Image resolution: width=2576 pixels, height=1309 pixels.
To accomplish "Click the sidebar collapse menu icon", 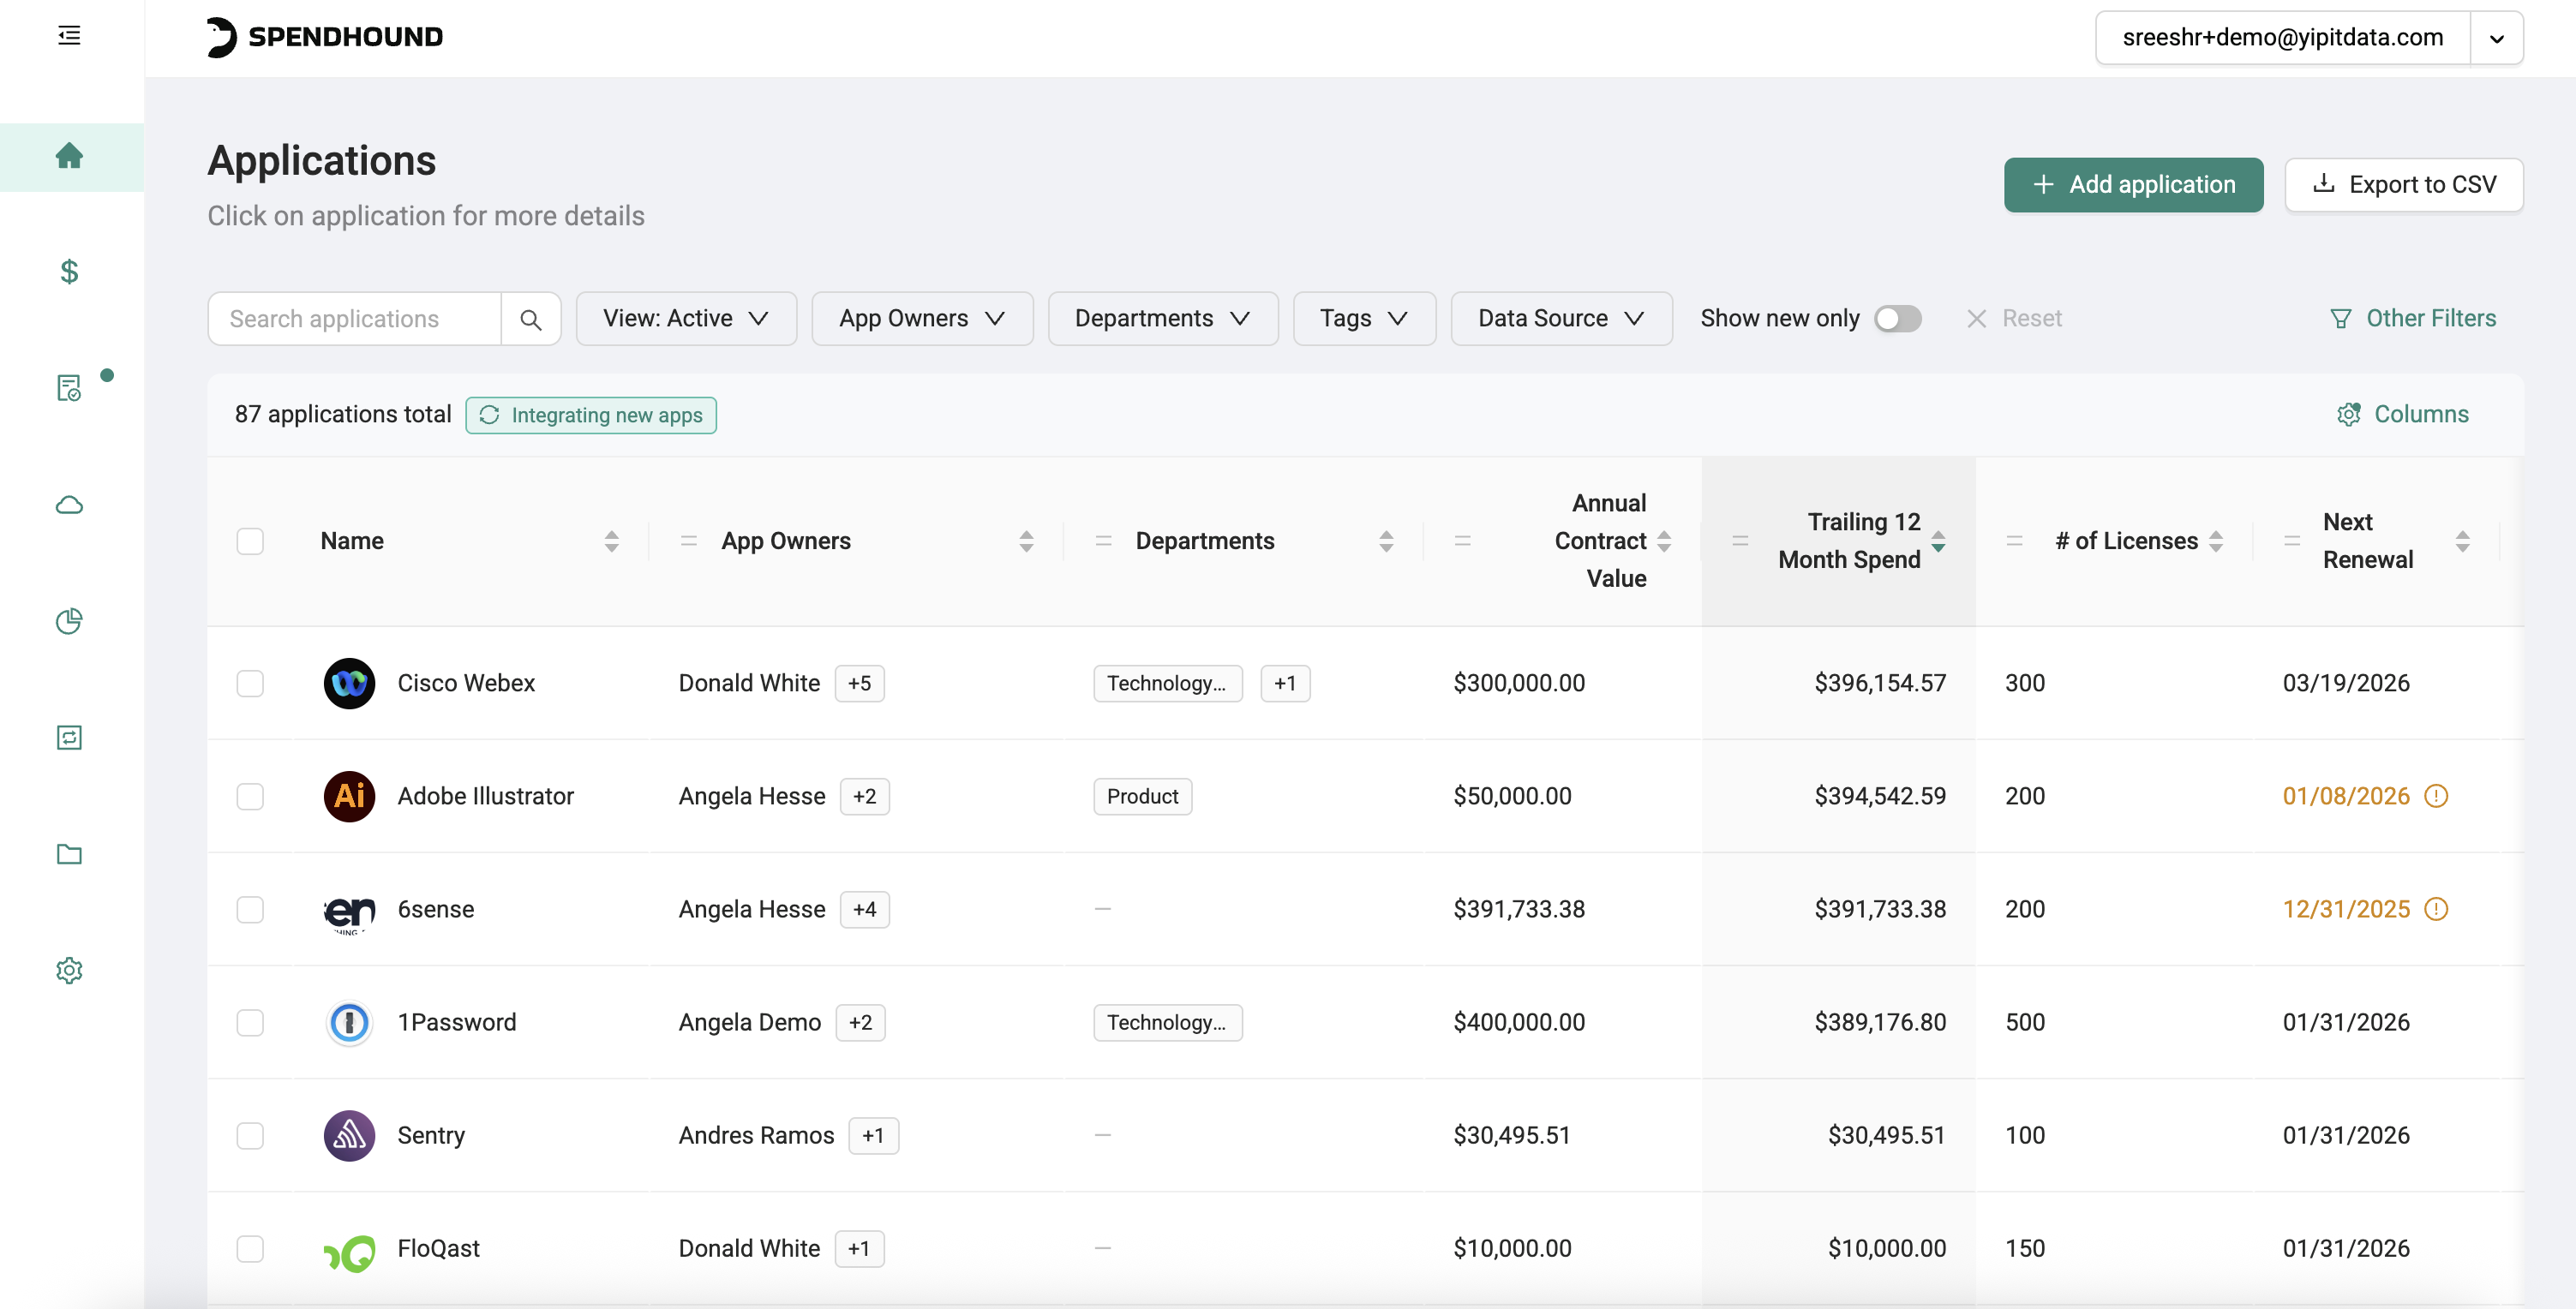I will coord(69,36).
